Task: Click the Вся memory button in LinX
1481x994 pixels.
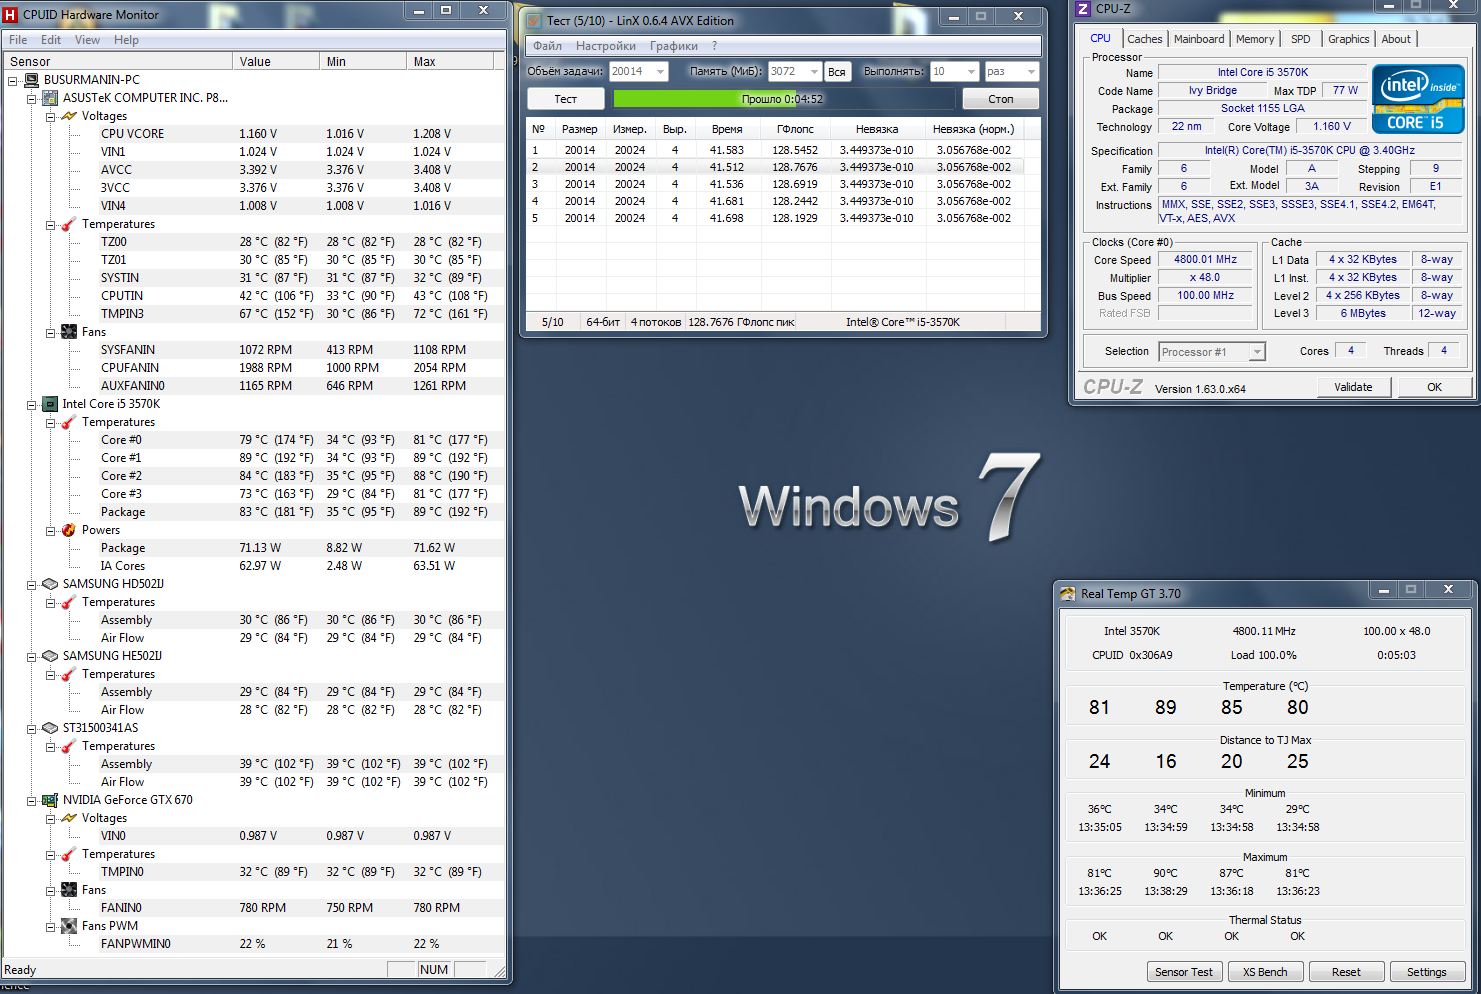Action: [837, 72]
